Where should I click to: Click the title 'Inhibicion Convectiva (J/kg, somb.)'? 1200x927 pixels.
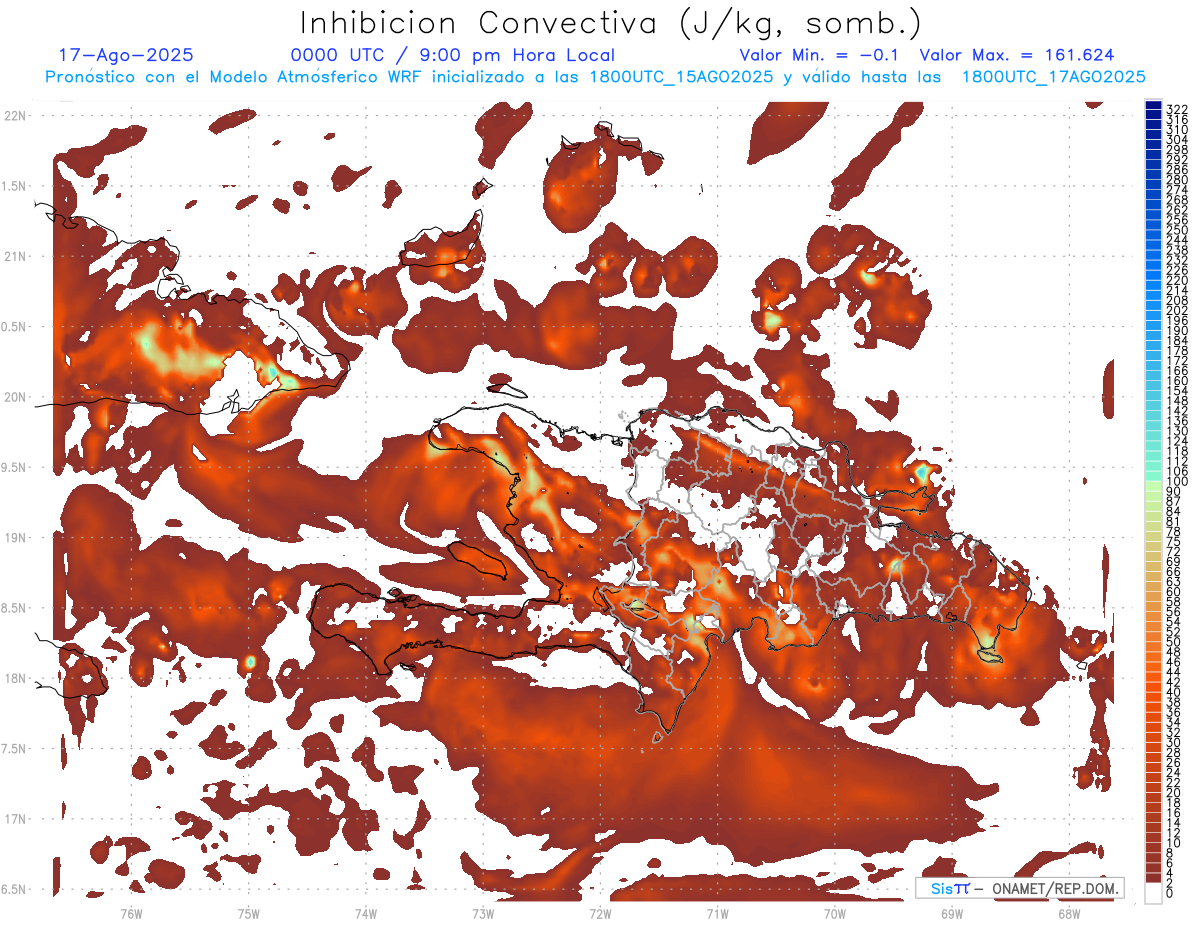611,23
